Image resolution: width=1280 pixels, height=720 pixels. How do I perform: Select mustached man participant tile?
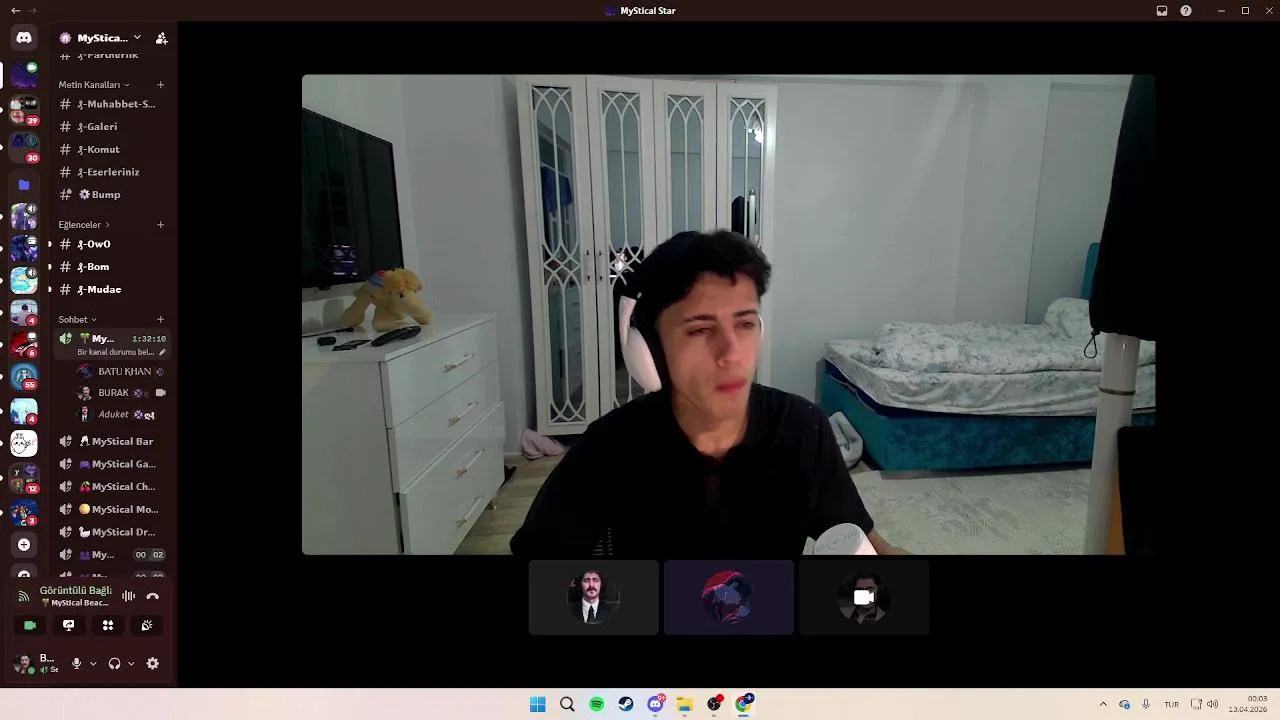click(x=594, y=597)
